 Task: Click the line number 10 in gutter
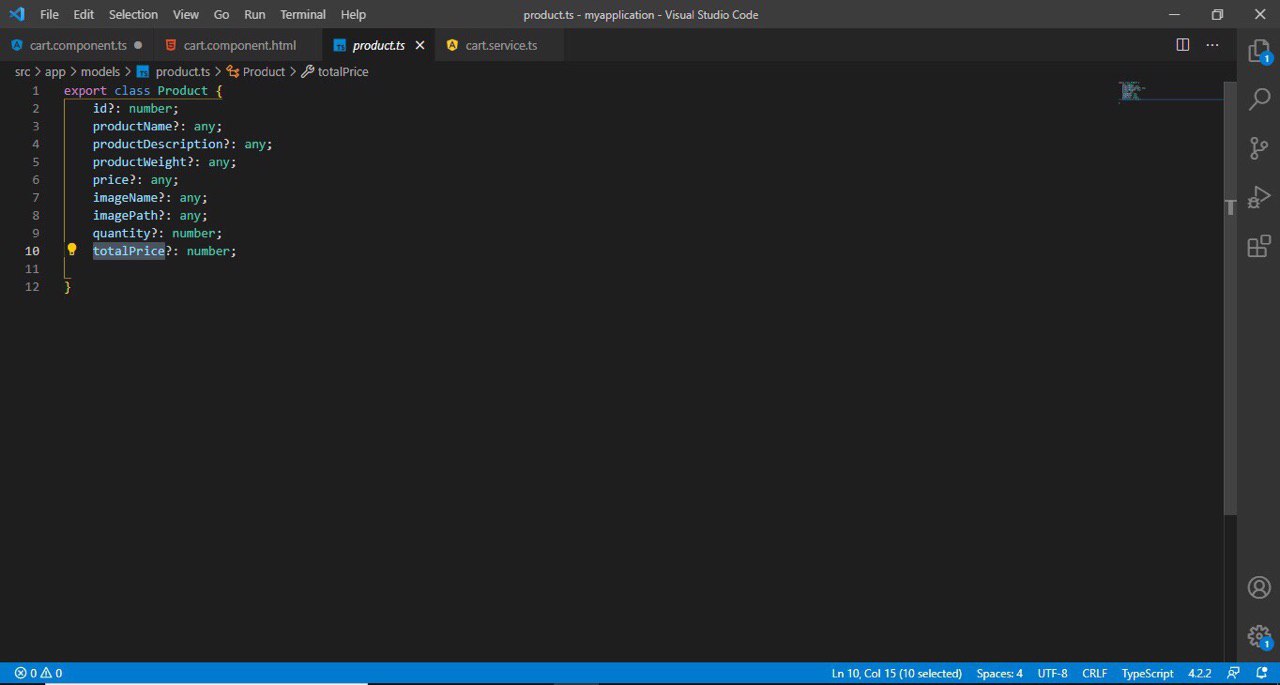tap(33, 251)
